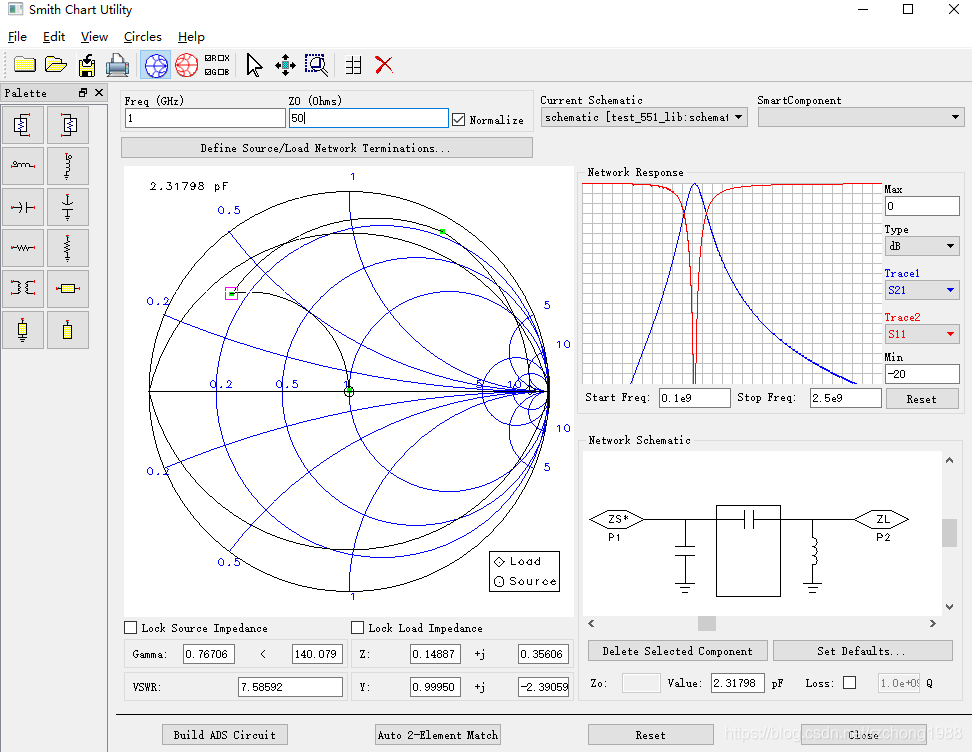The width and height of the screenshot is (972, 752).
Task: Pick the open stub component
Action: (x=68, y=330)
